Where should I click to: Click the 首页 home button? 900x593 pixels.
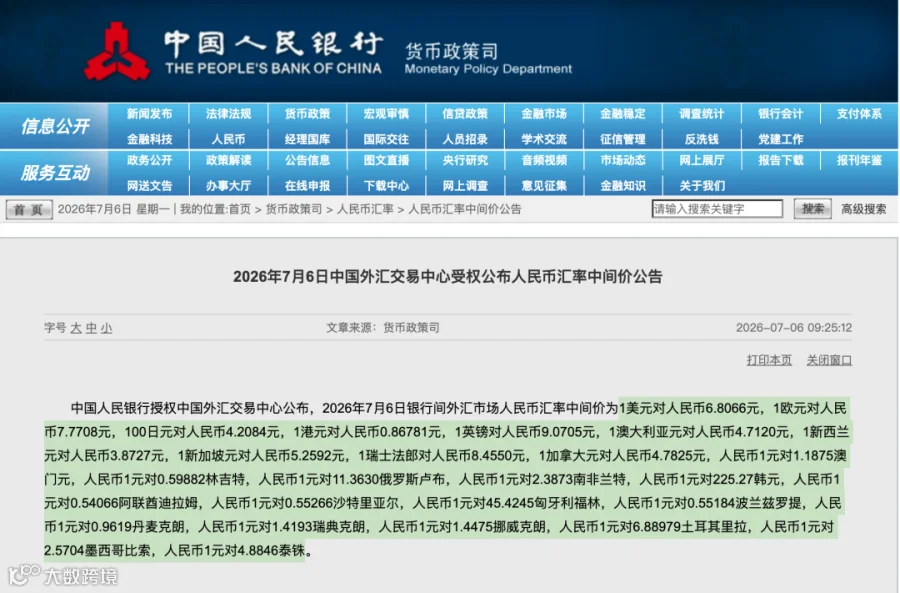(29, 210)
